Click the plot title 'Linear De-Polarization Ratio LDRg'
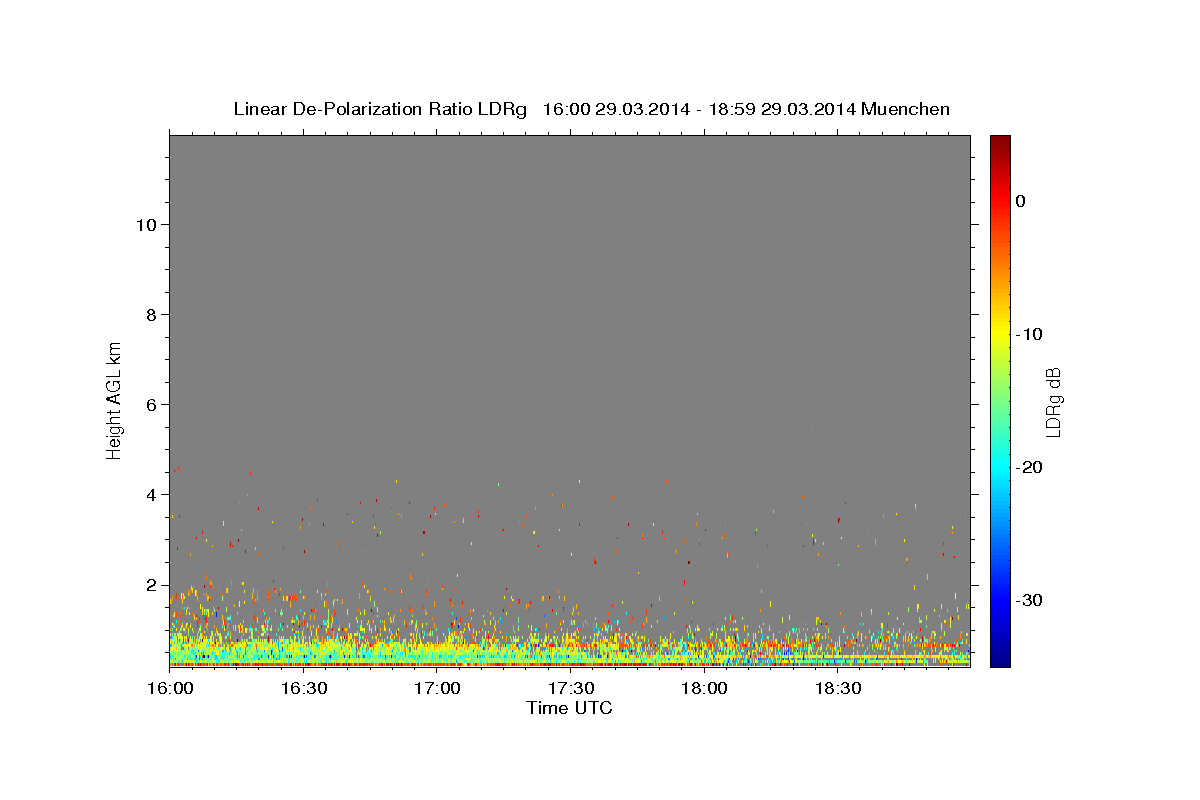Viewport: 1200px width, 800px height. pos(380,109)
